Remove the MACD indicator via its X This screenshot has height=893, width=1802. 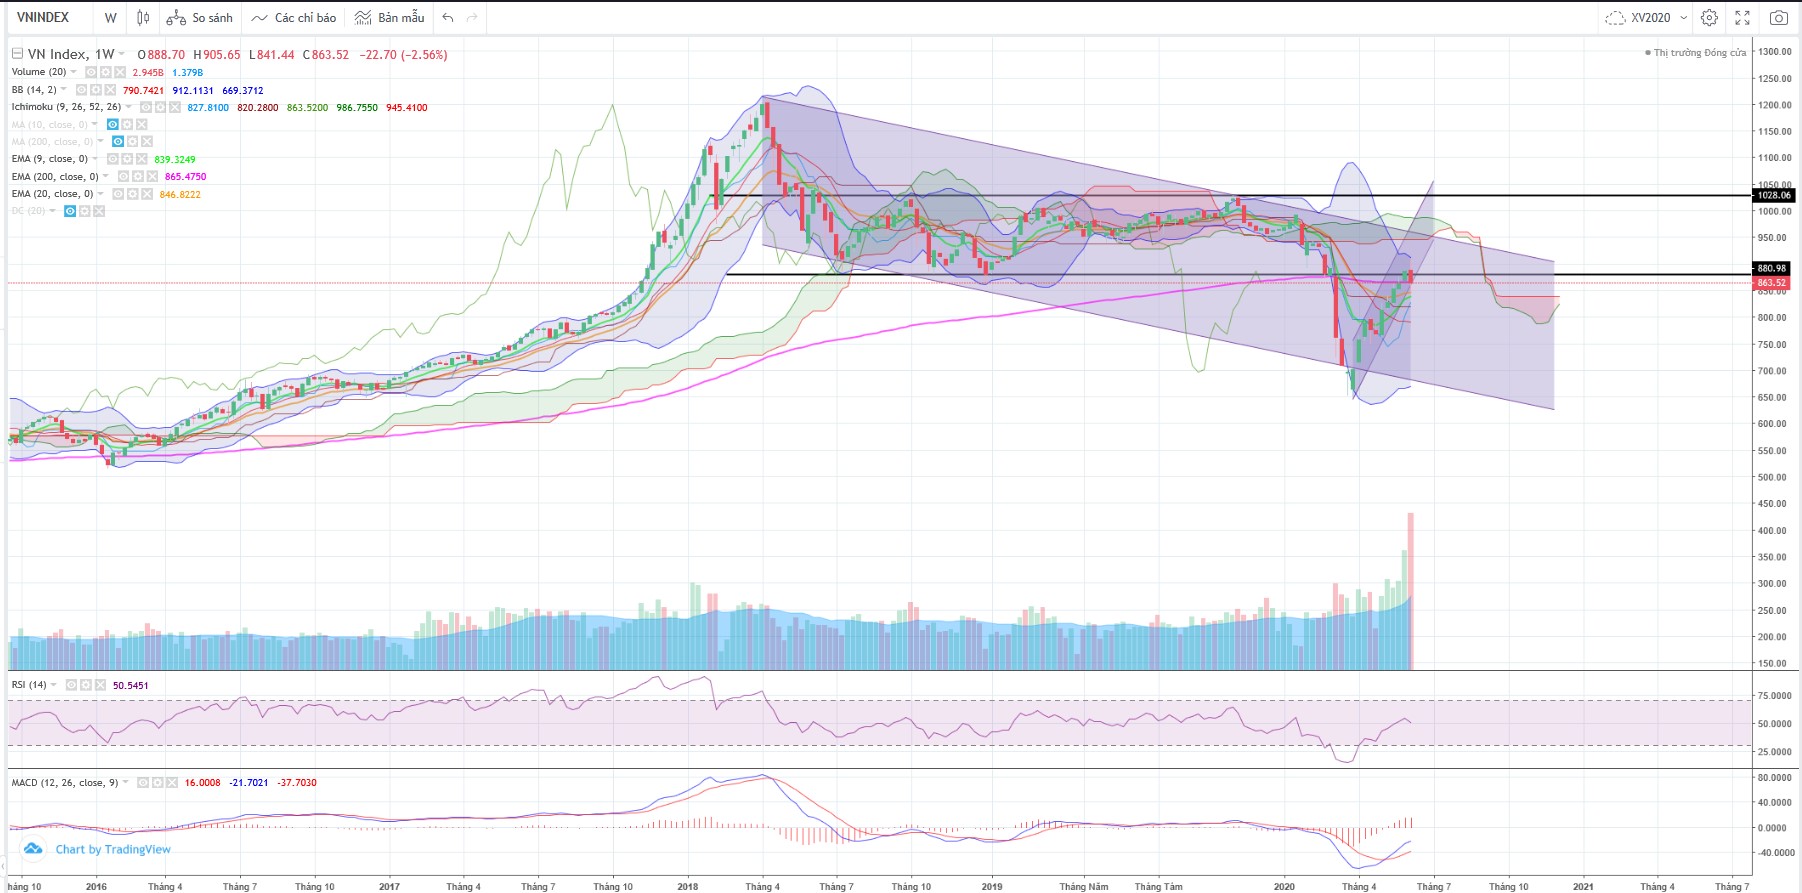point(171,783)
